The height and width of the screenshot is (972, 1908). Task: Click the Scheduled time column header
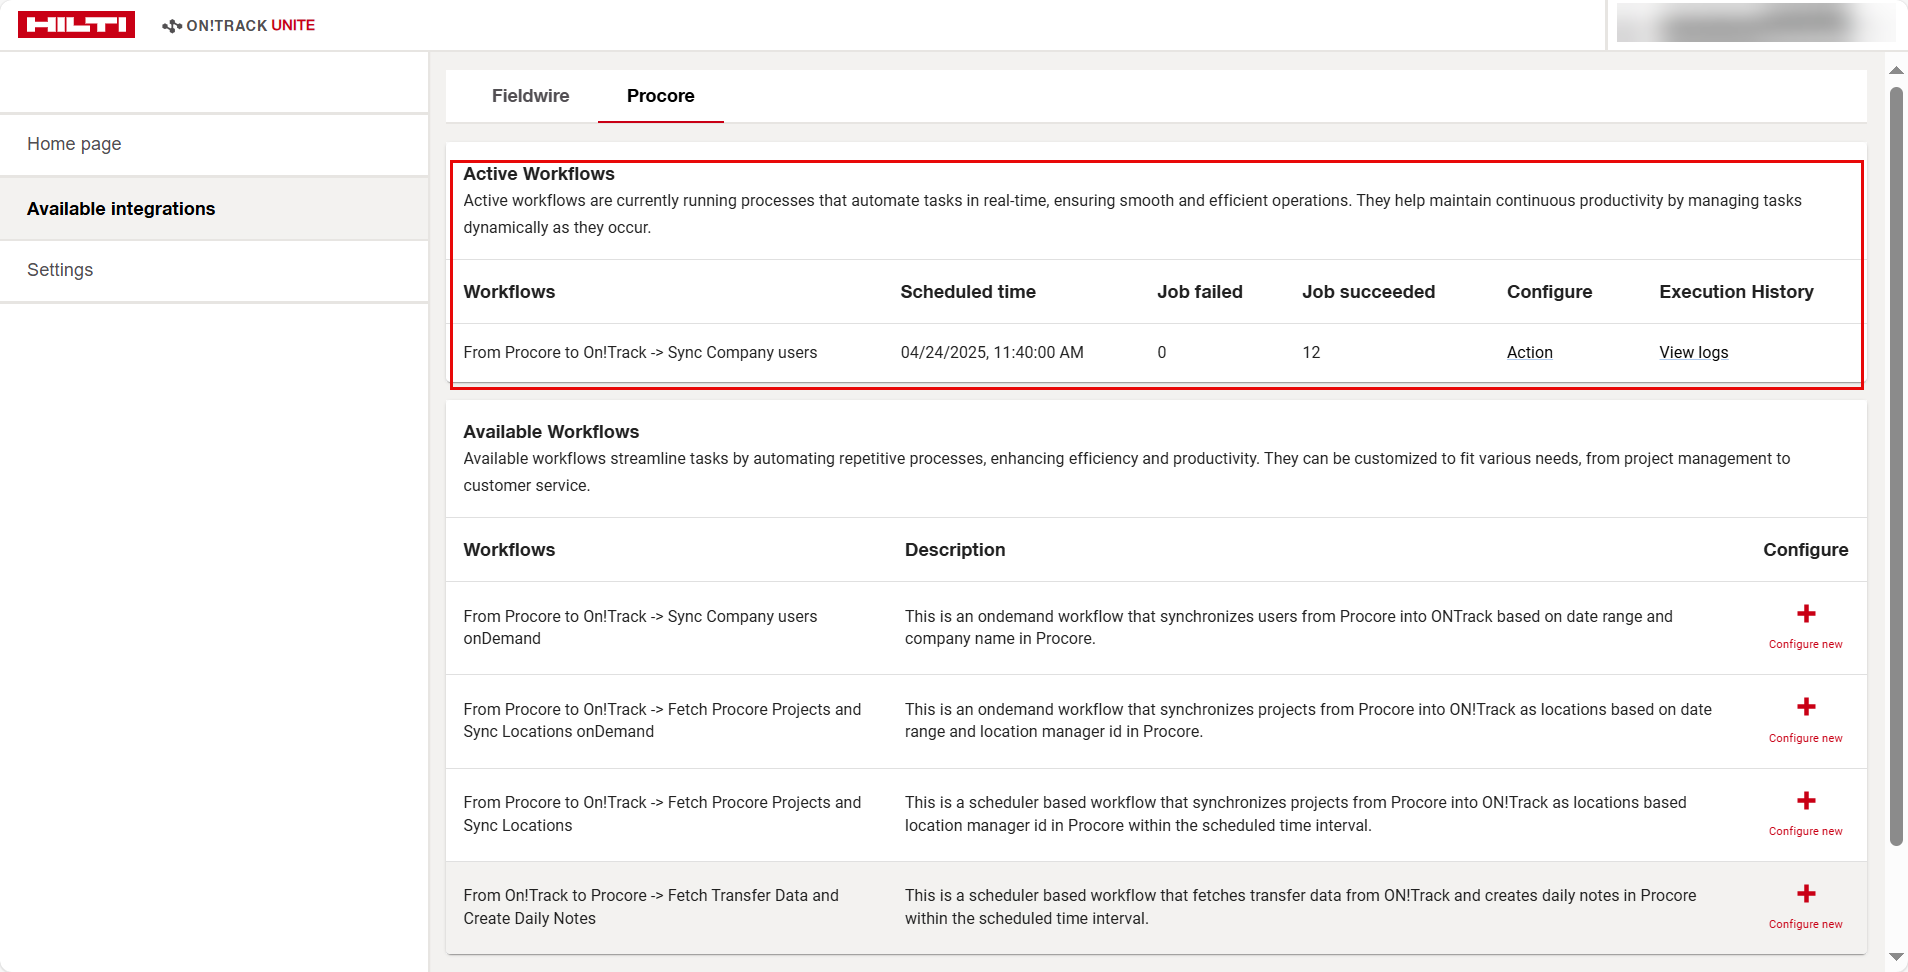[968, 292]
